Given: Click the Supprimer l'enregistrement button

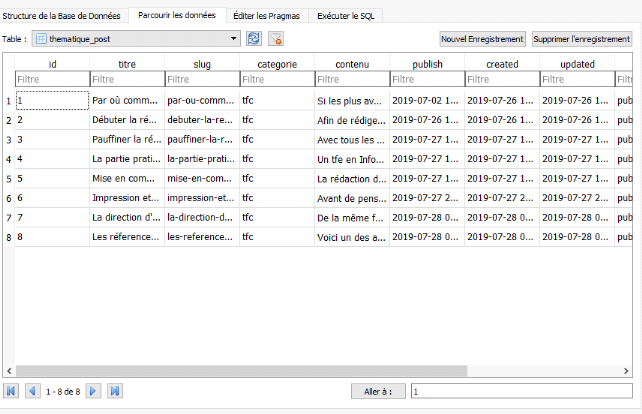Looking at the screenshot, I should click(582, 39).
